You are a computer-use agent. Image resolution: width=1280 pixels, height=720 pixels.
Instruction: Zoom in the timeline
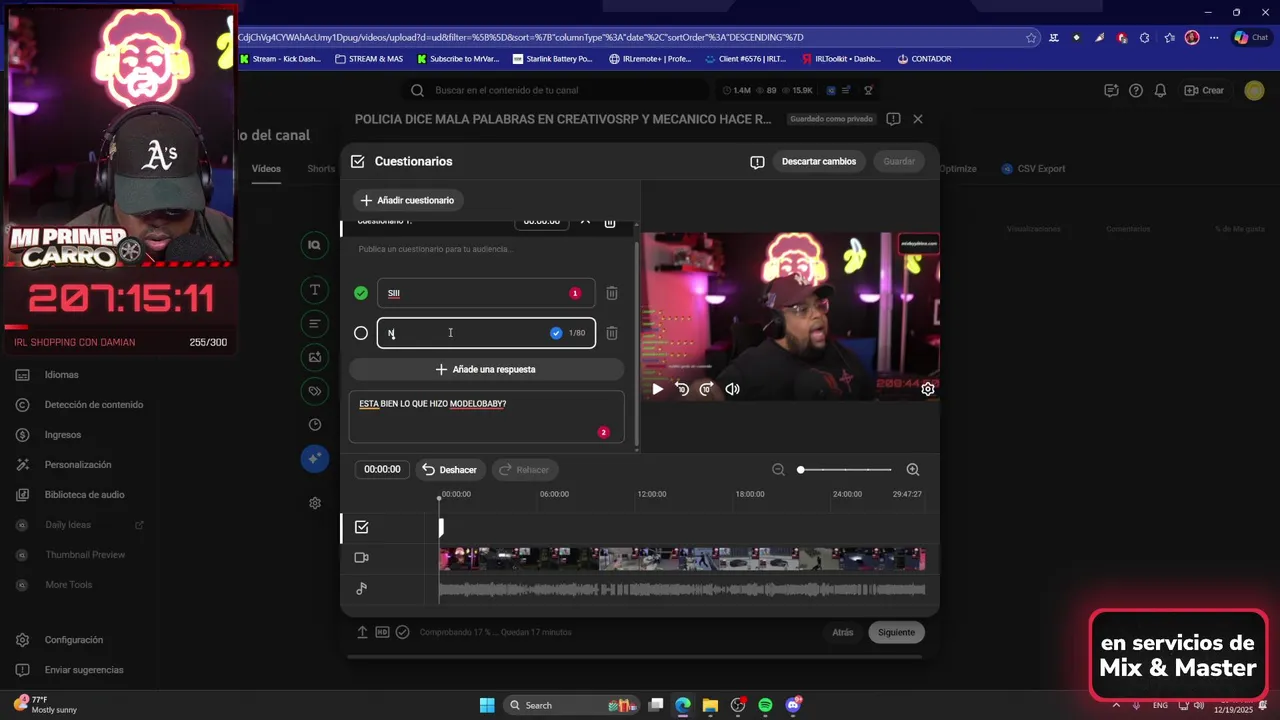[912, 470]
